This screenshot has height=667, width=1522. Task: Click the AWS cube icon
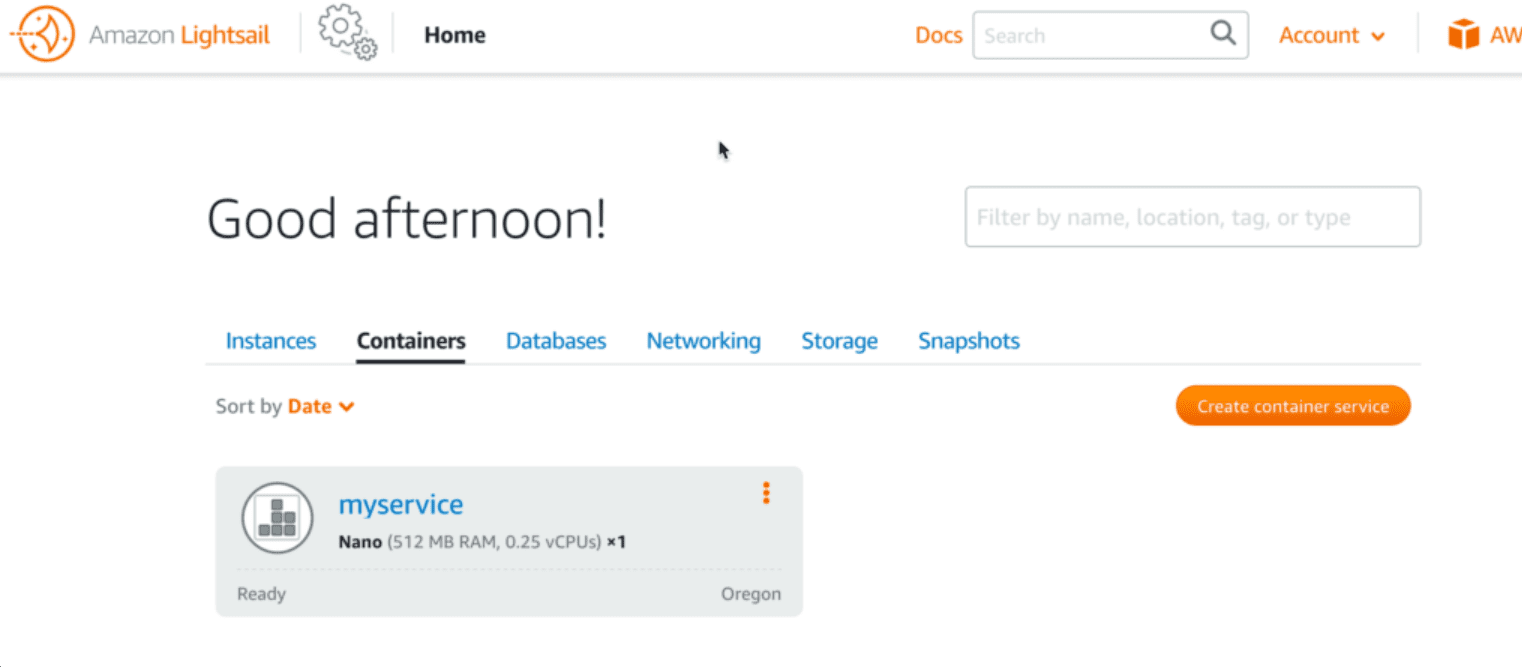click(1463, 36)
